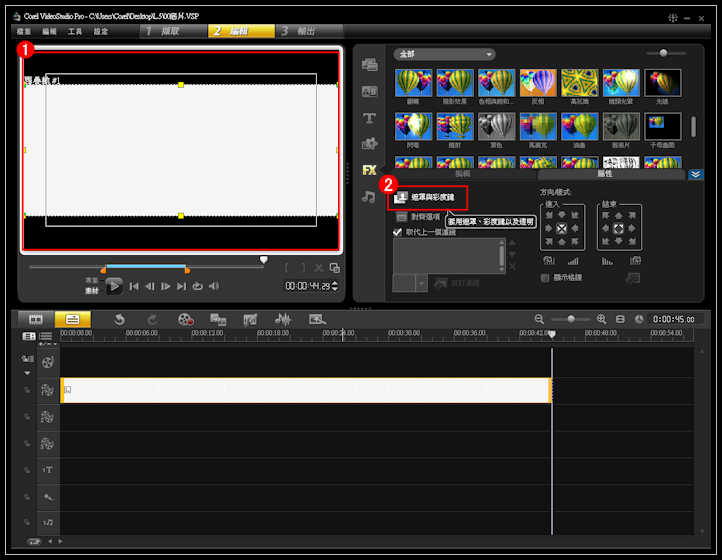The height and width of the screenshot is (560, 722).
Task: Open the Batch Convert tool icon
Action: (x=218, y=319)
